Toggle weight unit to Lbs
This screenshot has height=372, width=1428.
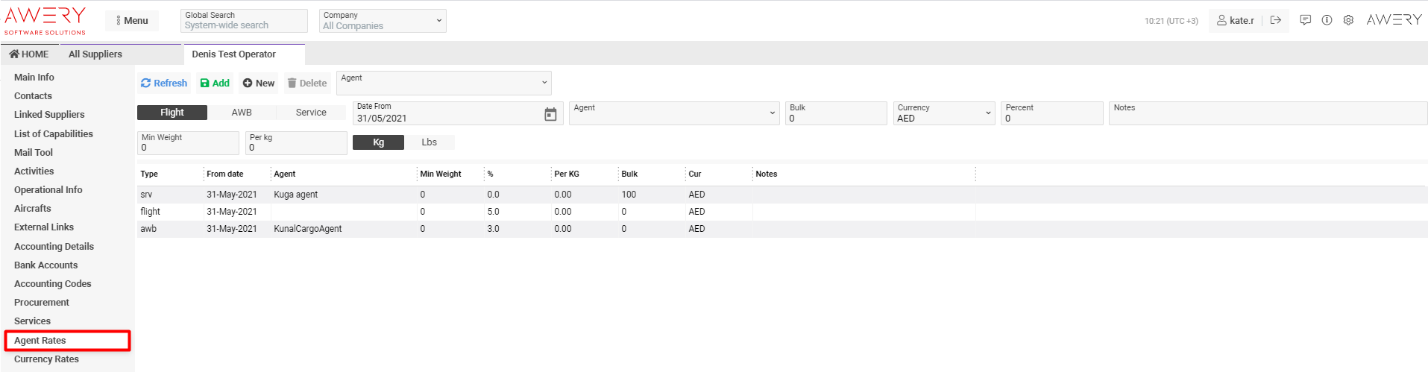click(x=429, y=142)
